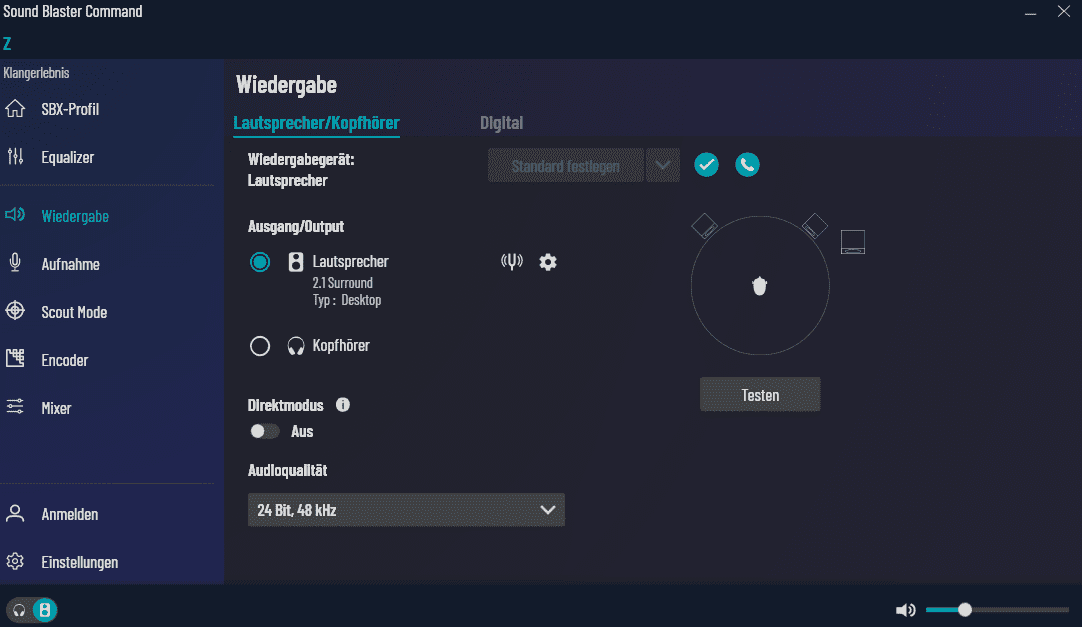Switch to the Digital tab
1082x627 pixels.
click(502, 123)
